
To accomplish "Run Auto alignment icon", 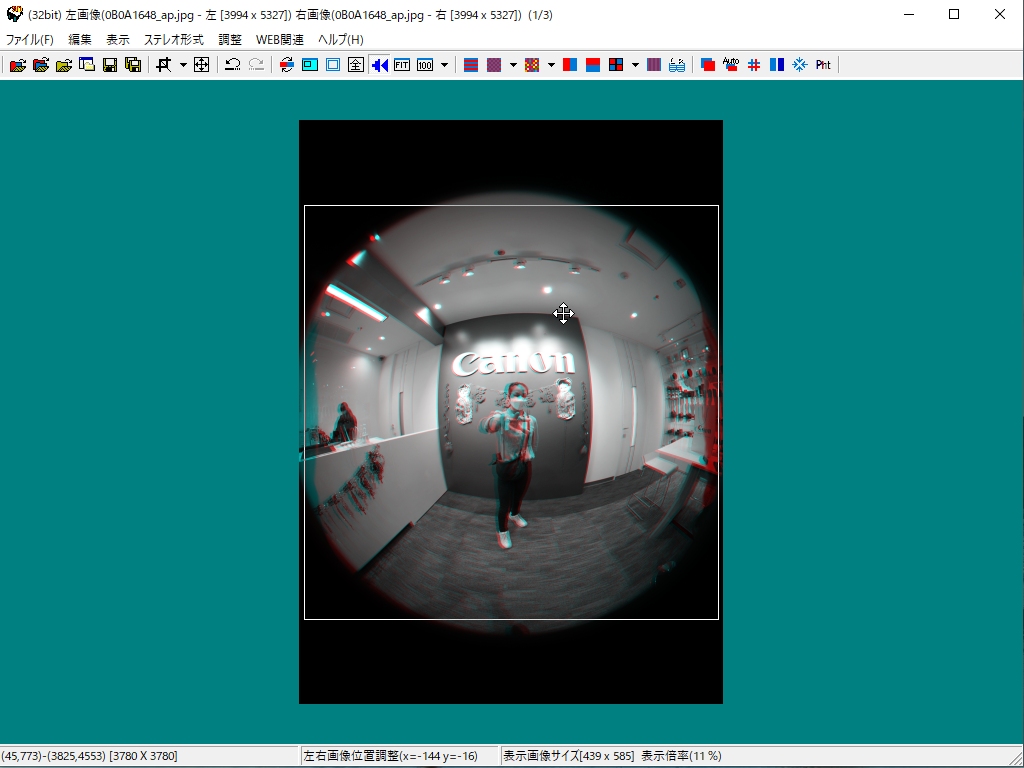I will tap(731, 65).
